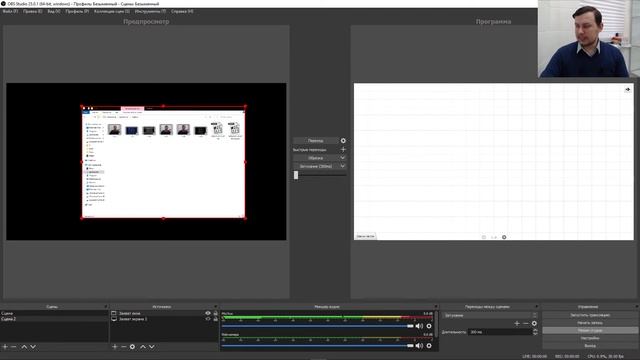Move scene down with arrow icon
Screen dimensions: 640x360
[x=33, y=347]
